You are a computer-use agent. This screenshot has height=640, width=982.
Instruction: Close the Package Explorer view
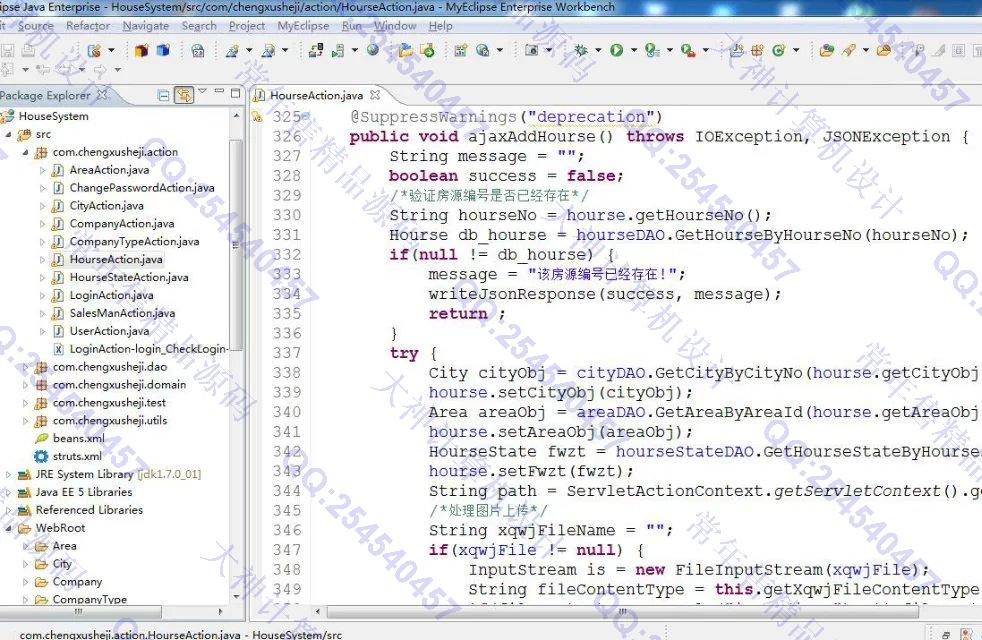pos(103,95)
